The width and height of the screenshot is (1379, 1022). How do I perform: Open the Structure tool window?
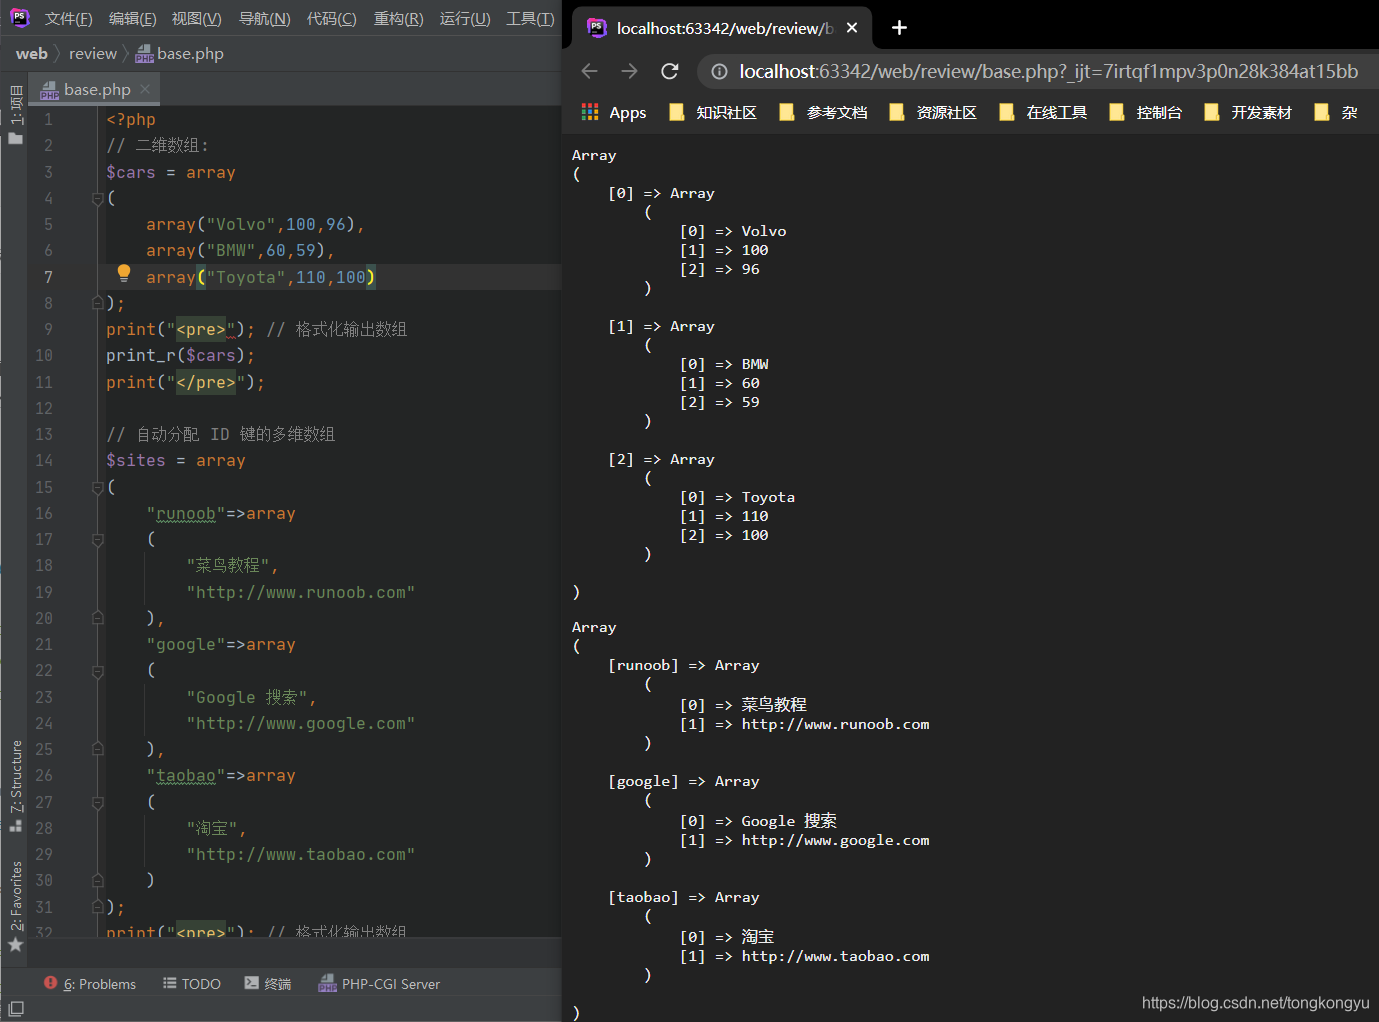pos(15,786)
